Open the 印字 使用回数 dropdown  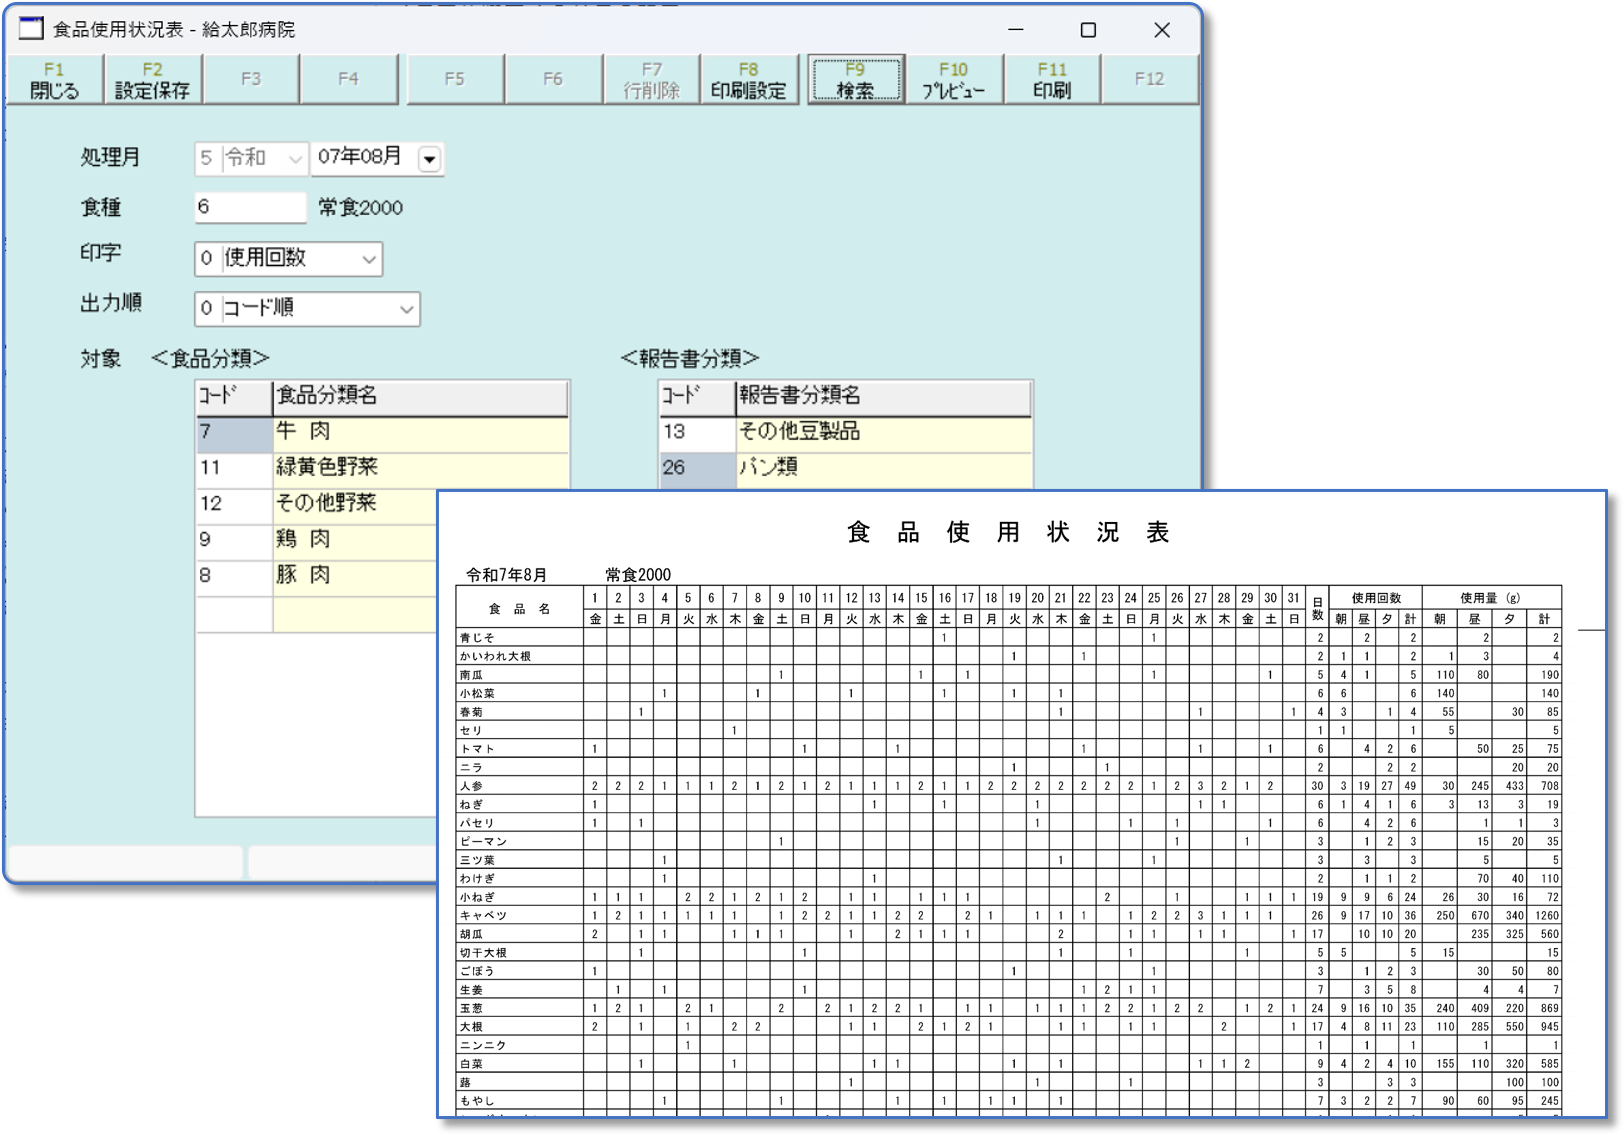pos(369,259)
